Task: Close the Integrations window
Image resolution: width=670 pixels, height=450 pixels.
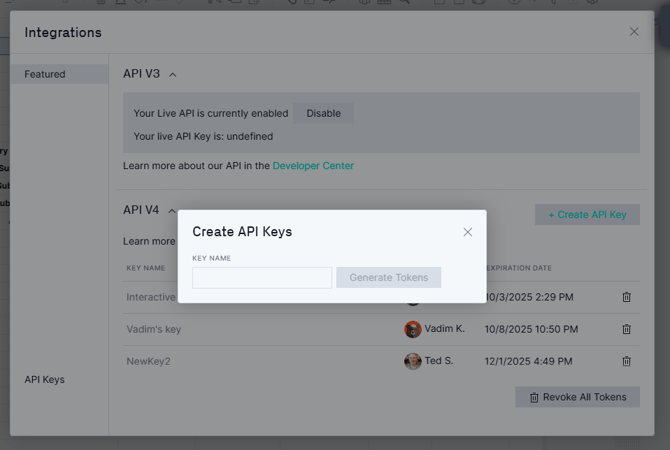Action: coord(634,32)
